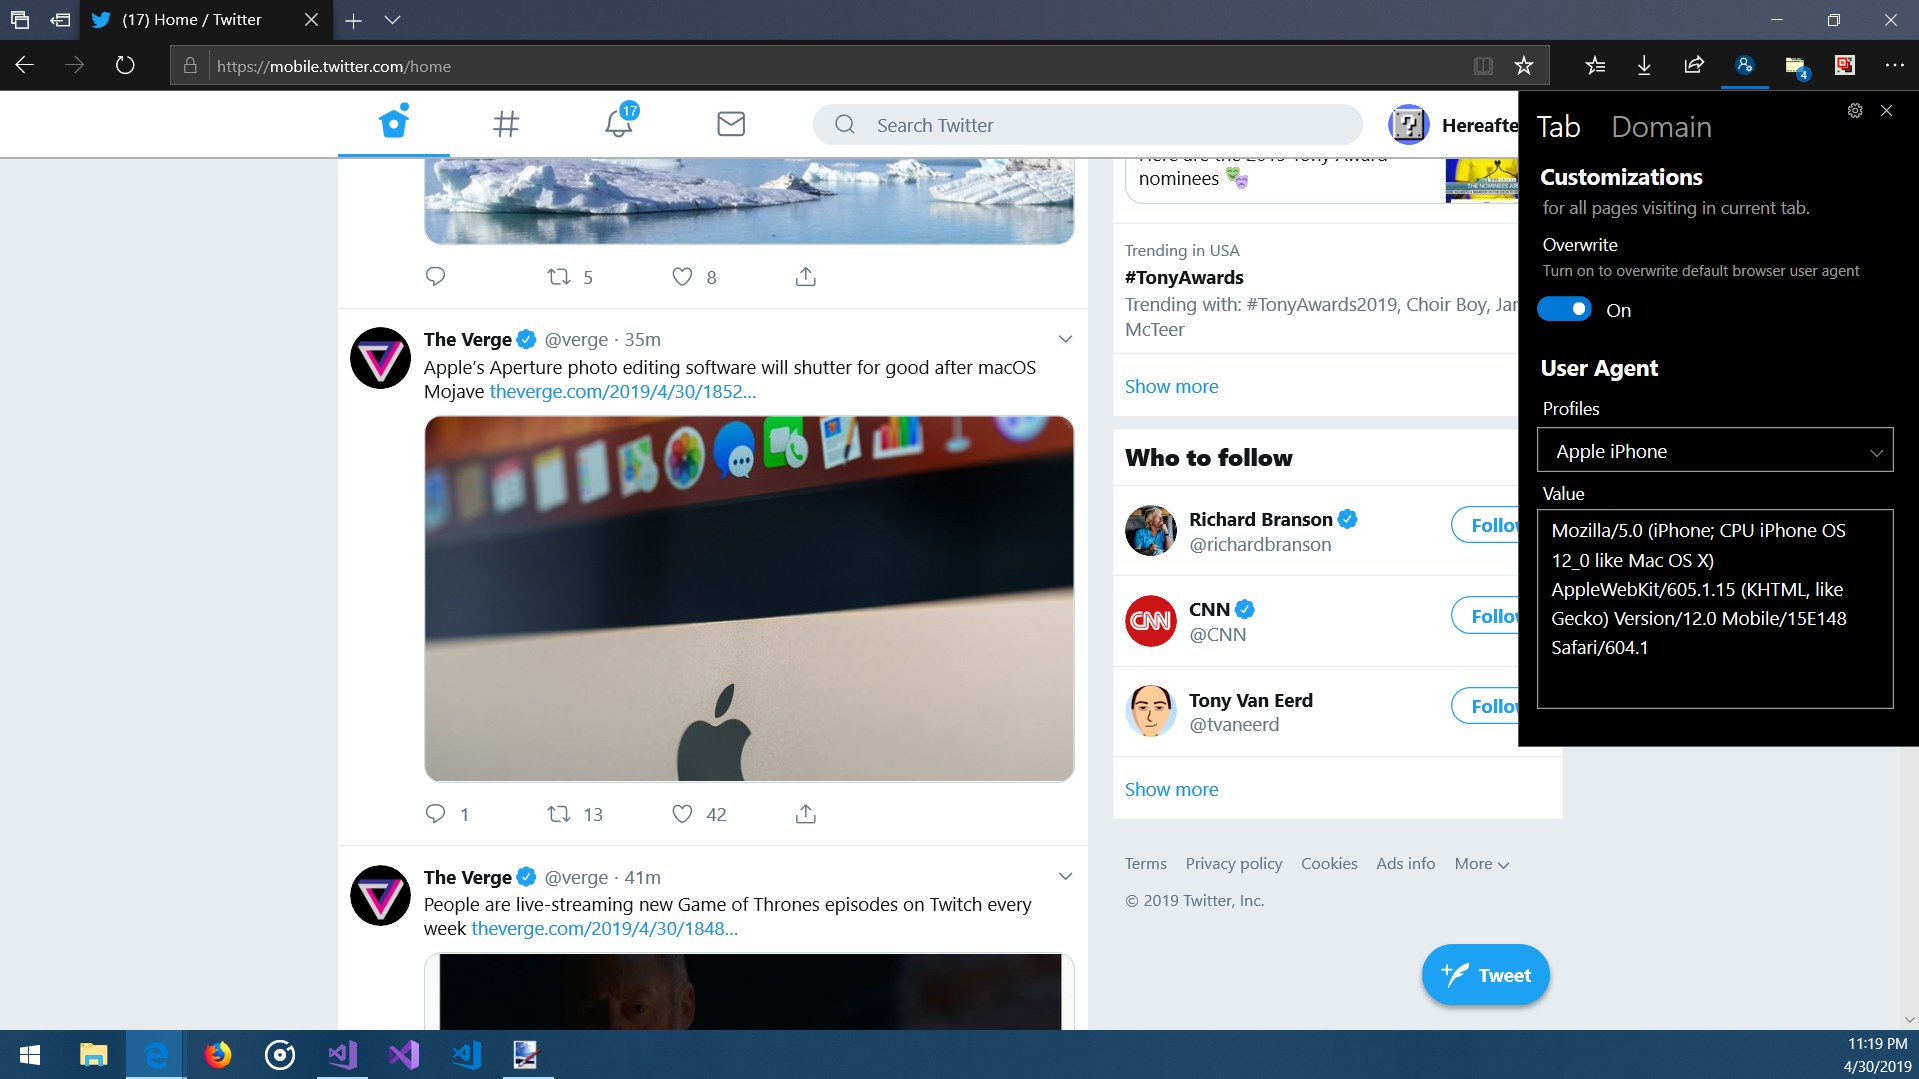Click the Share page icon

1694,66
